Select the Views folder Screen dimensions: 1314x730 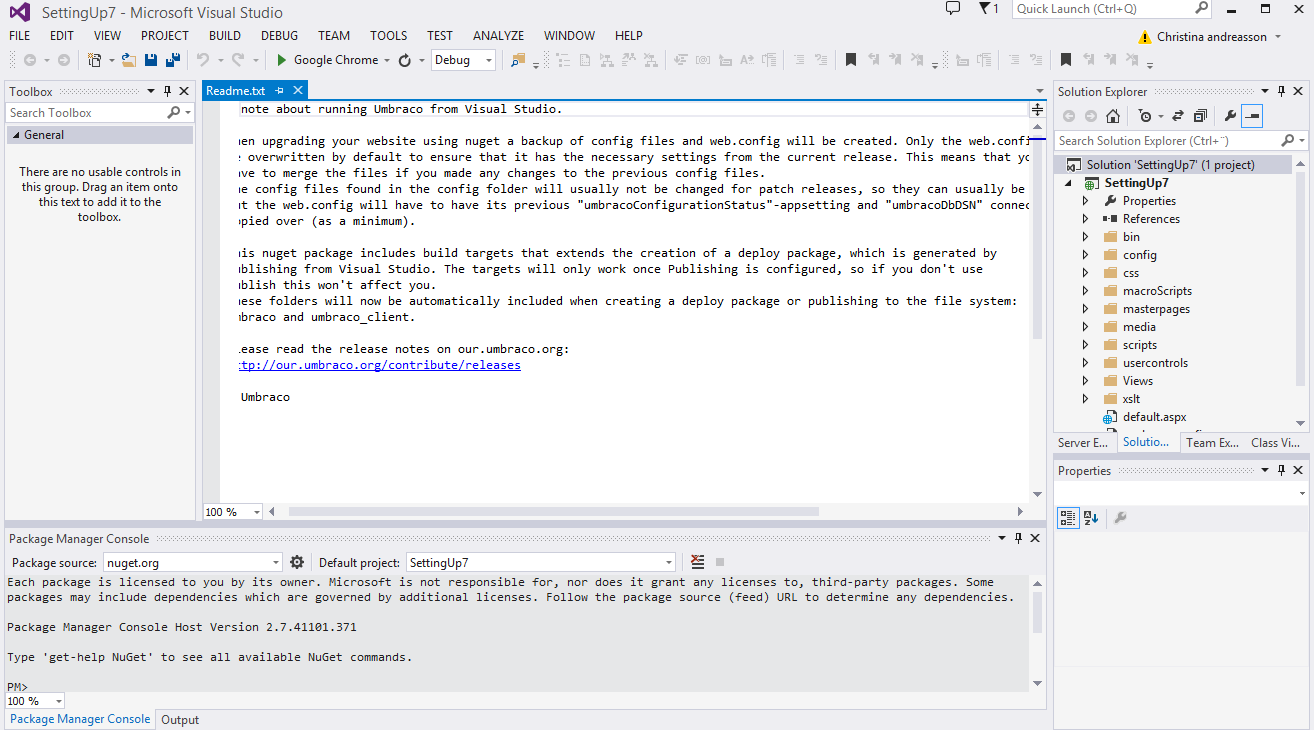coord(1137,381)
